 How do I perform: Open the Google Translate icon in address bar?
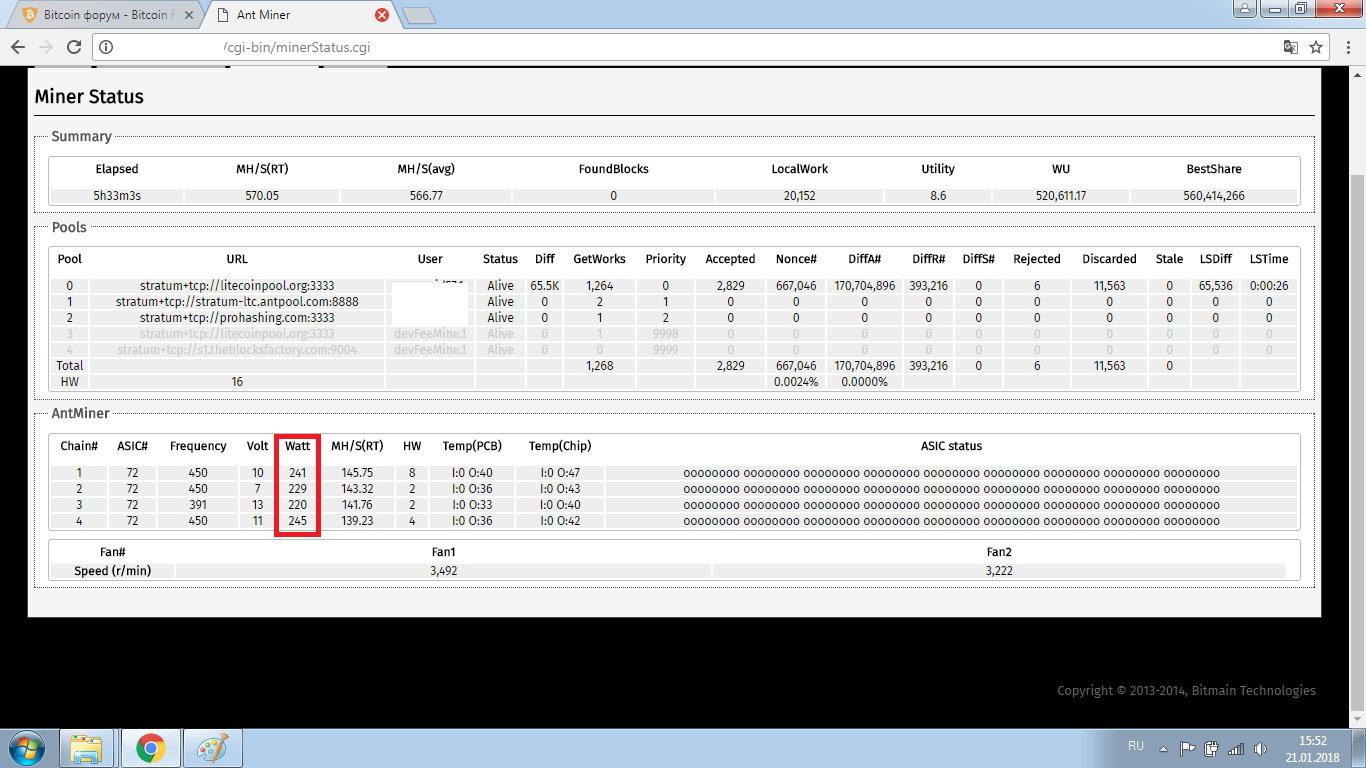click(1291, 47)
